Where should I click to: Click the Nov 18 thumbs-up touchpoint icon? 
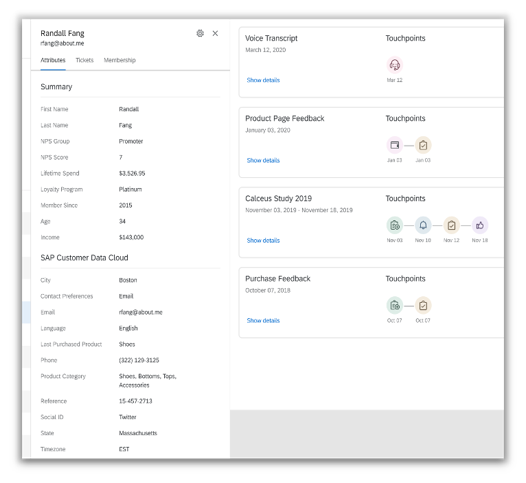point(480,225)
